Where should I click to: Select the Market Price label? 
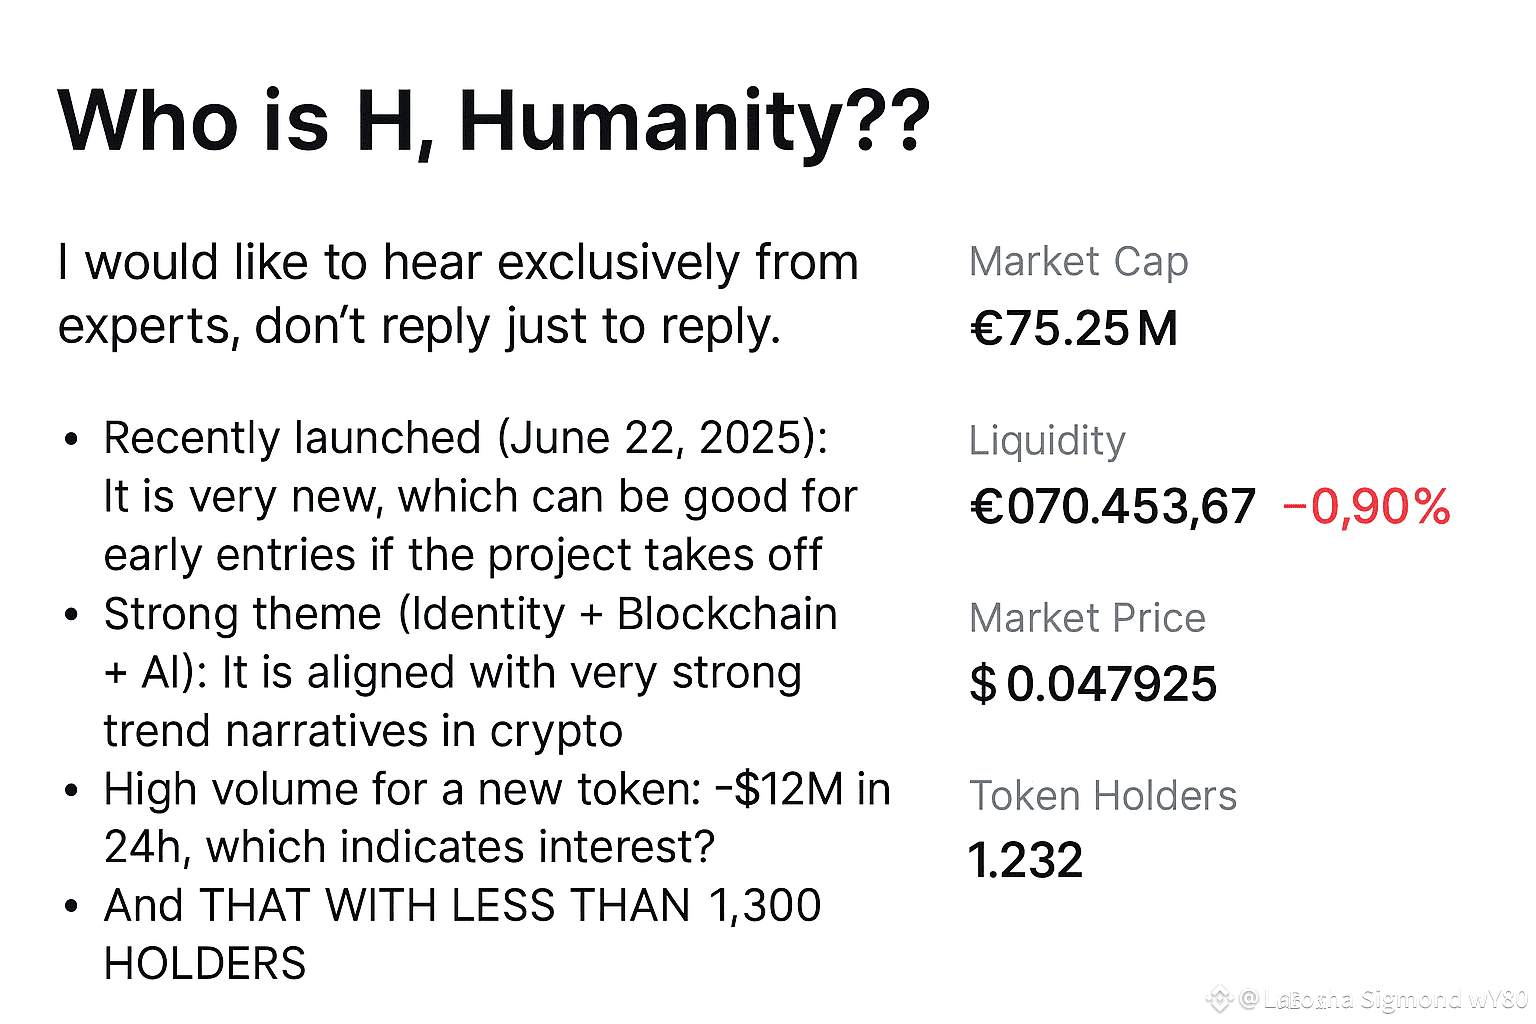point(1088,618)
